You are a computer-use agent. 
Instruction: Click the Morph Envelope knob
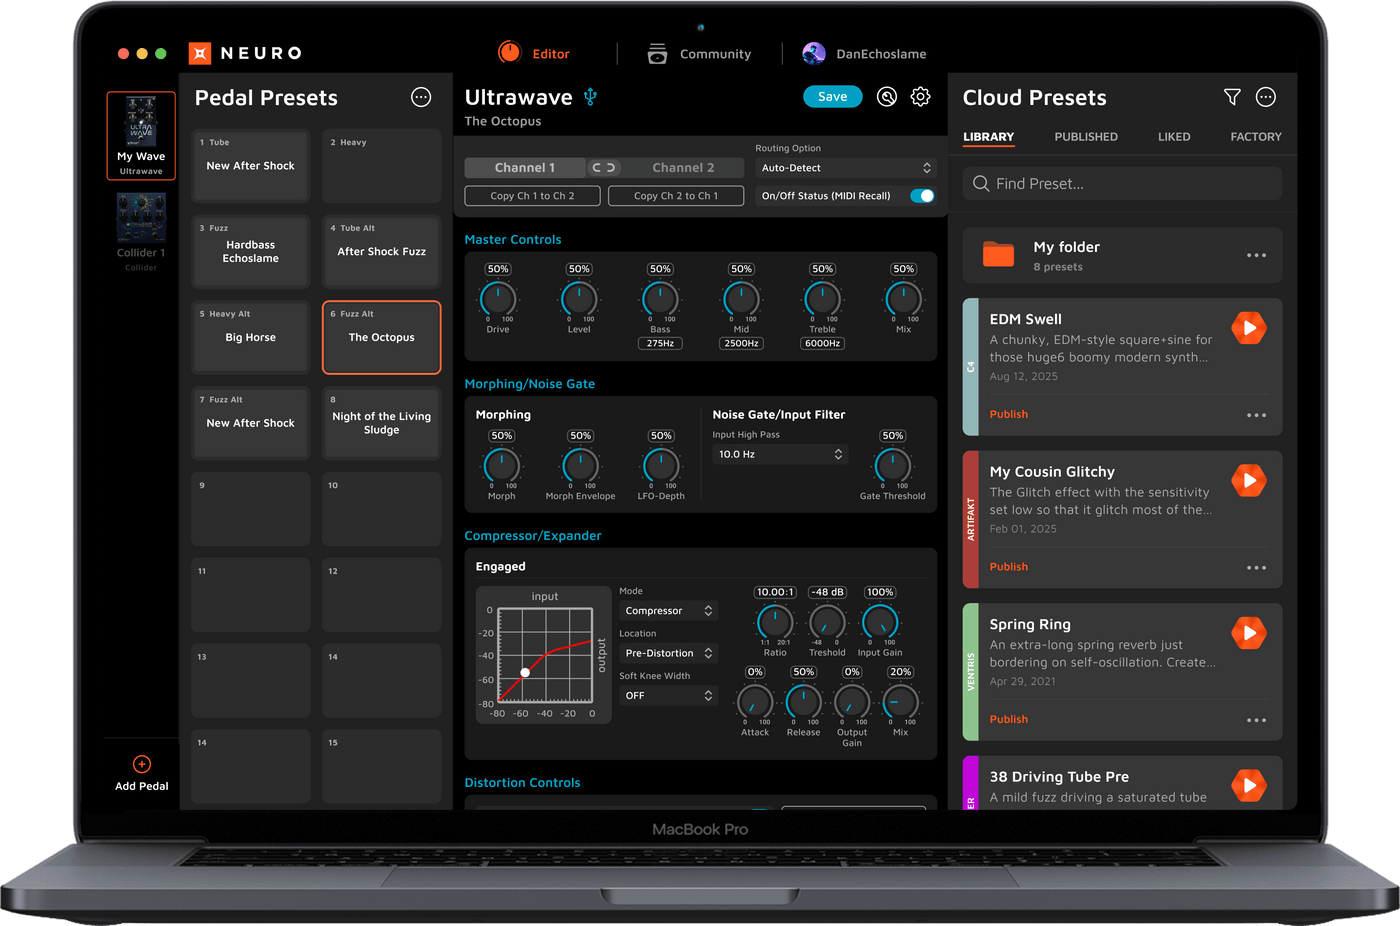[580, 465]
